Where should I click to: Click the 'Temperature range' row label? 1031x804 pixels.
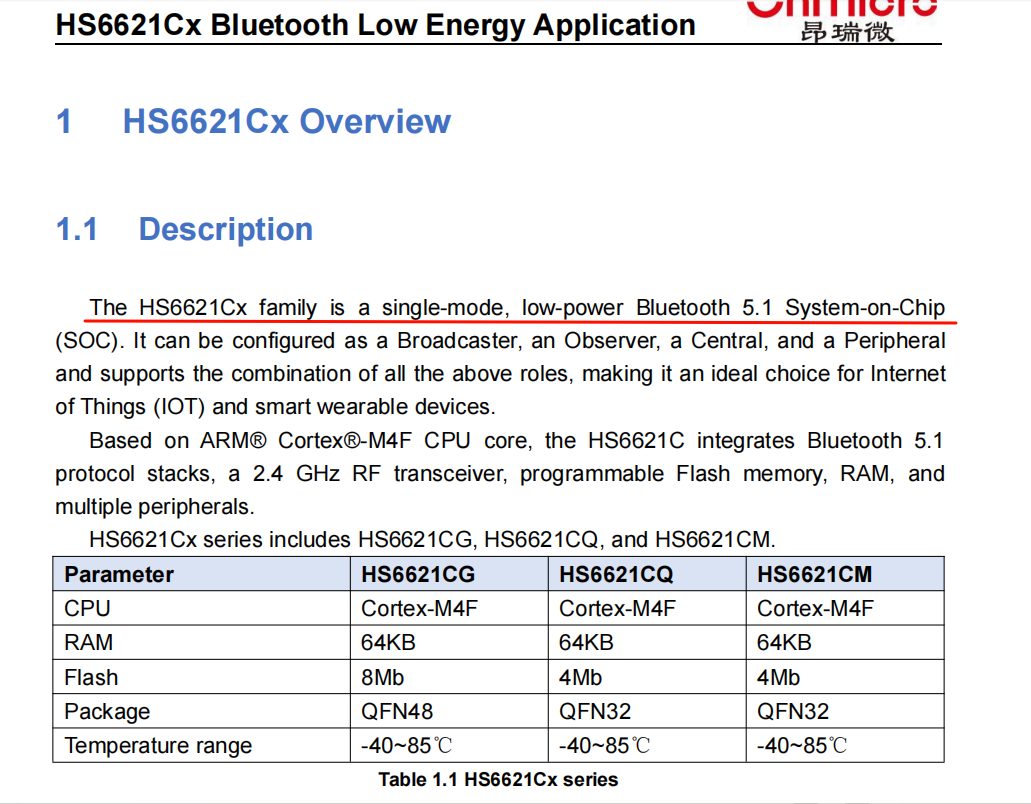point(201,745)
